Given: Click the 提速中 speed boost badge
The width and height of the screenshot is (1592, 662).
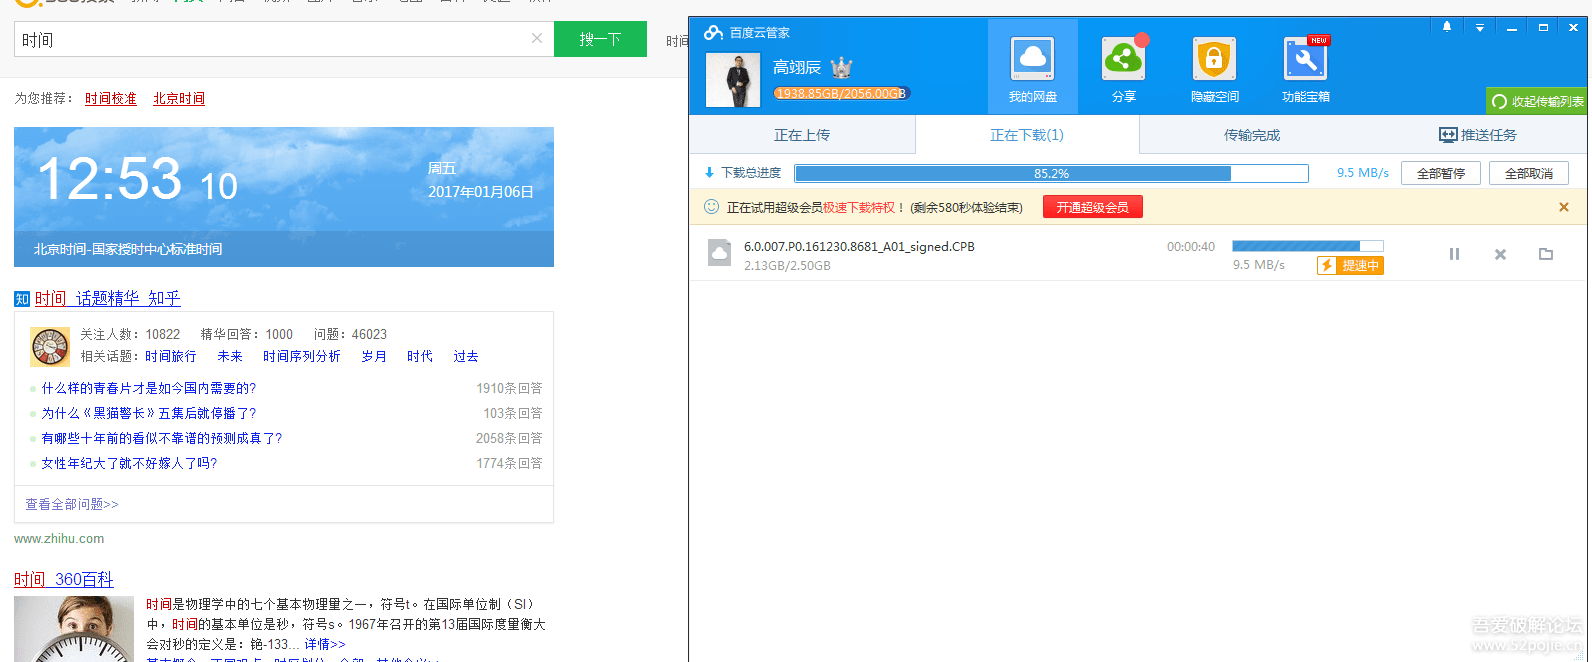Looking at the screenshot, I should pos(1350,265).
